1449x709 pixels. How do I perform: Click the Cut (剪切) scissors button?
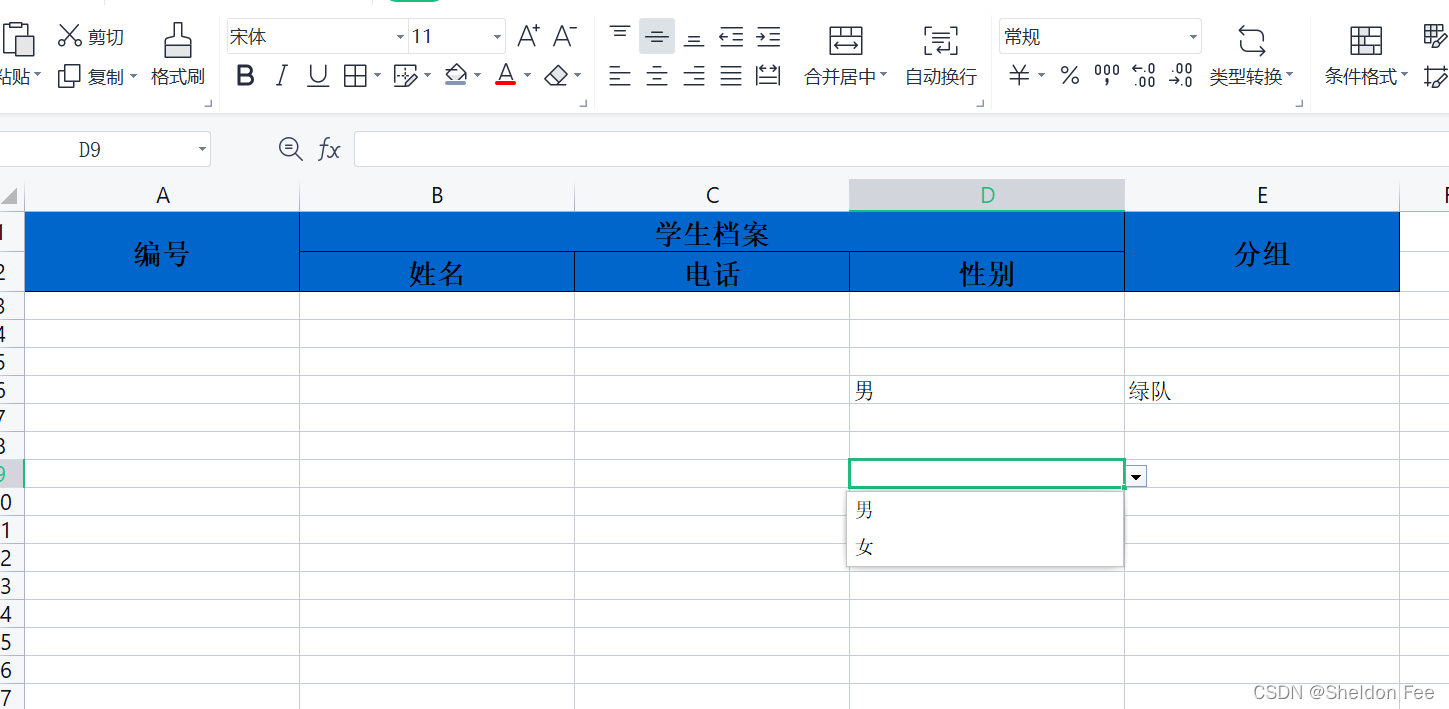tap(90, 37)
